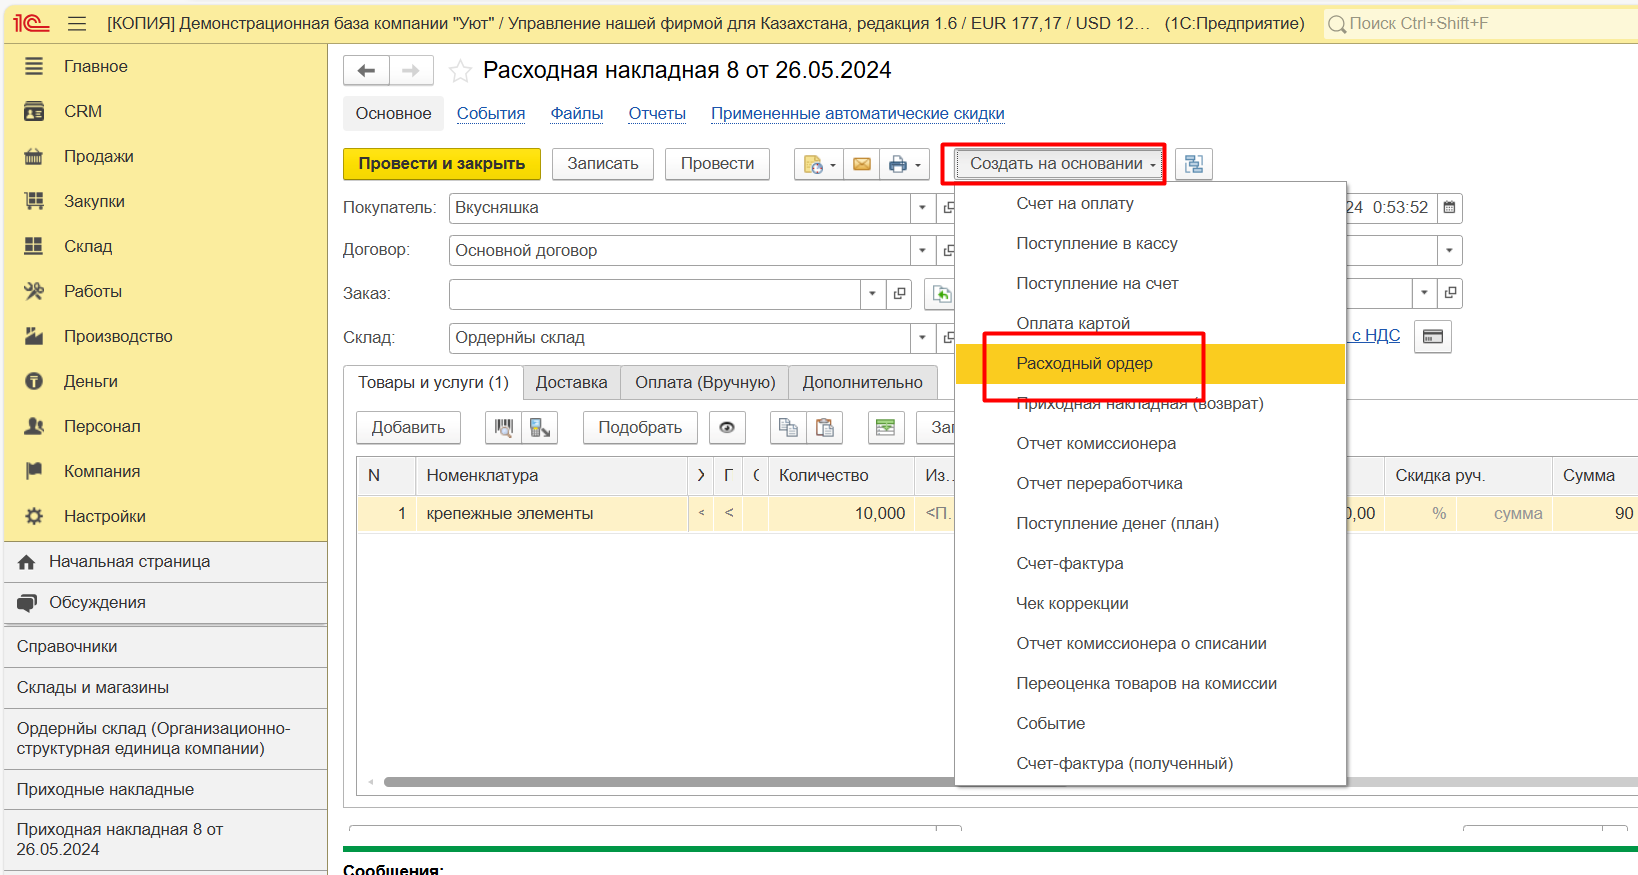The height and width of the screenshot is (875, 1638).
Task: Expand the Покупатель dropdown arrow
Action: [922, 208]
